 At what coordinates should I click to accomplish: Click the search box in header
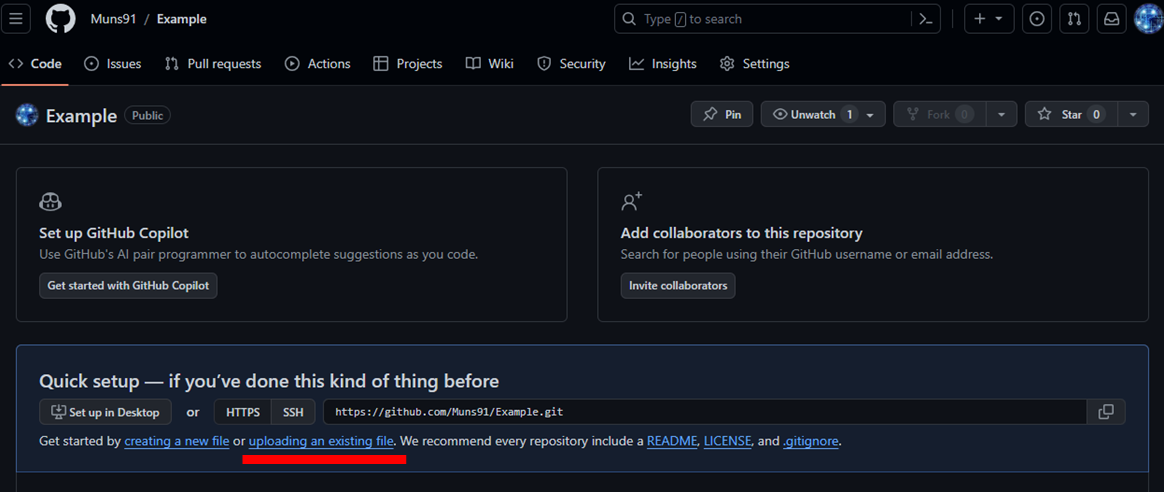coord(762,19)
